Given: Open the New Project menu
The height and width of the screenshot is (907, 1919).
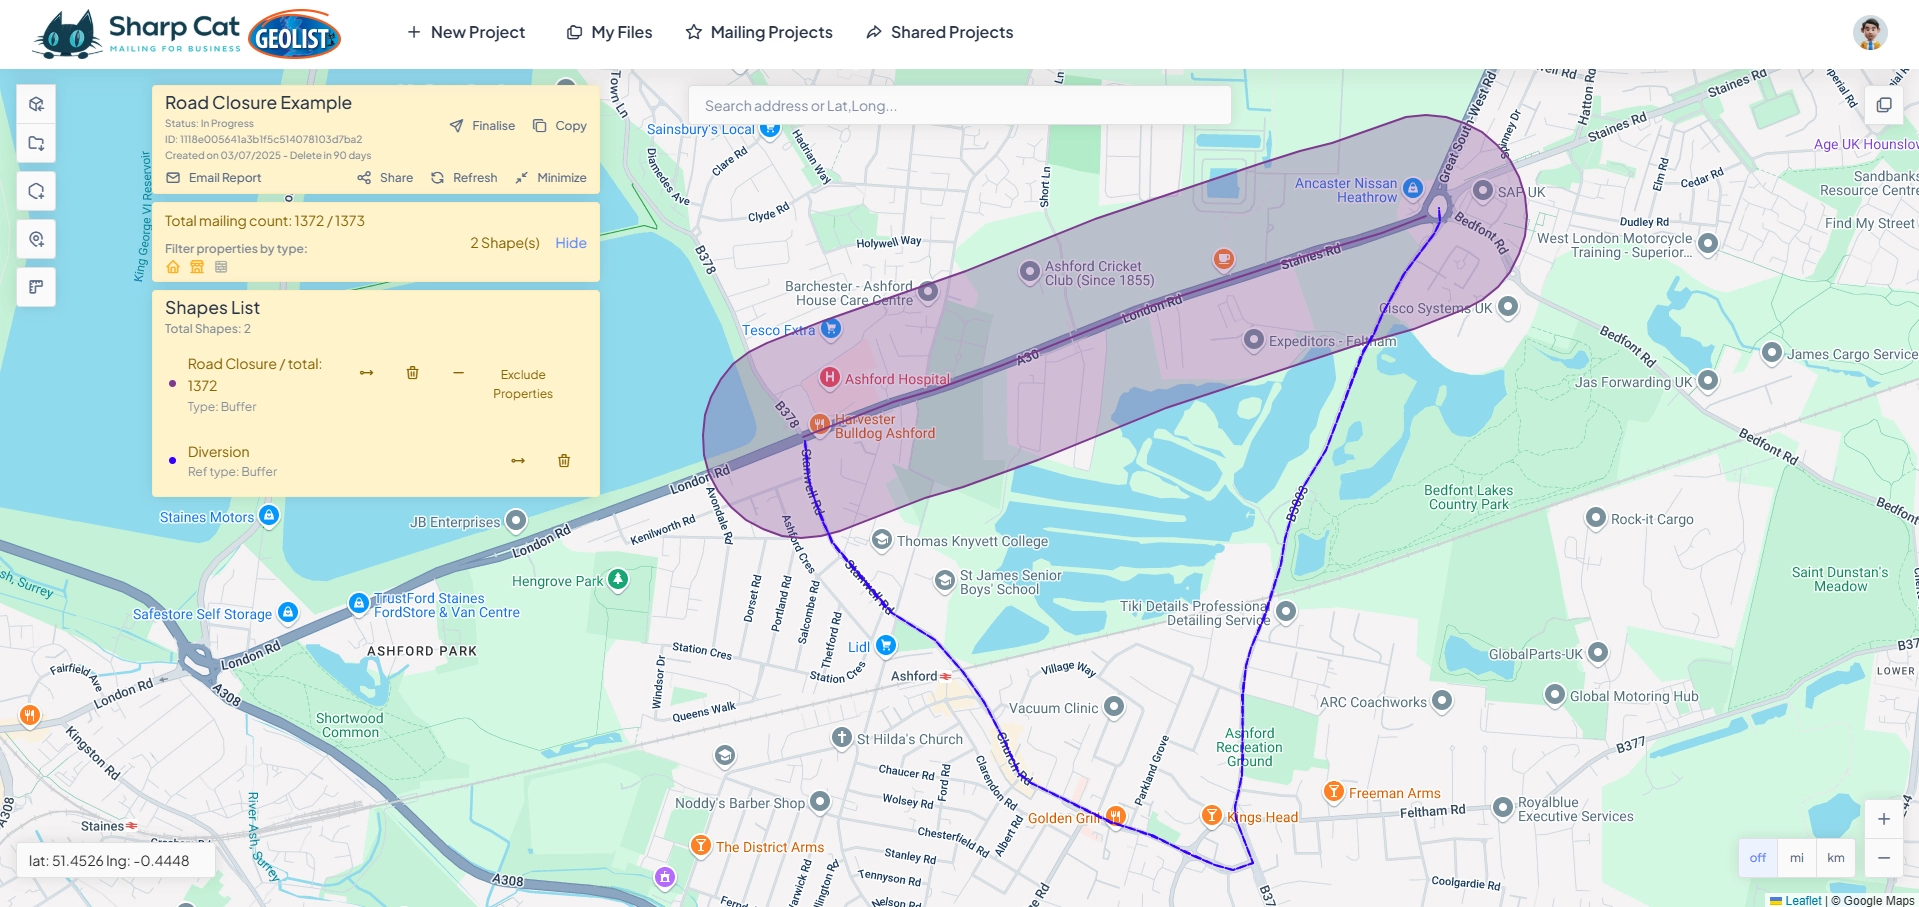Looking at the screenshot, I should click(x=466, y=32).
